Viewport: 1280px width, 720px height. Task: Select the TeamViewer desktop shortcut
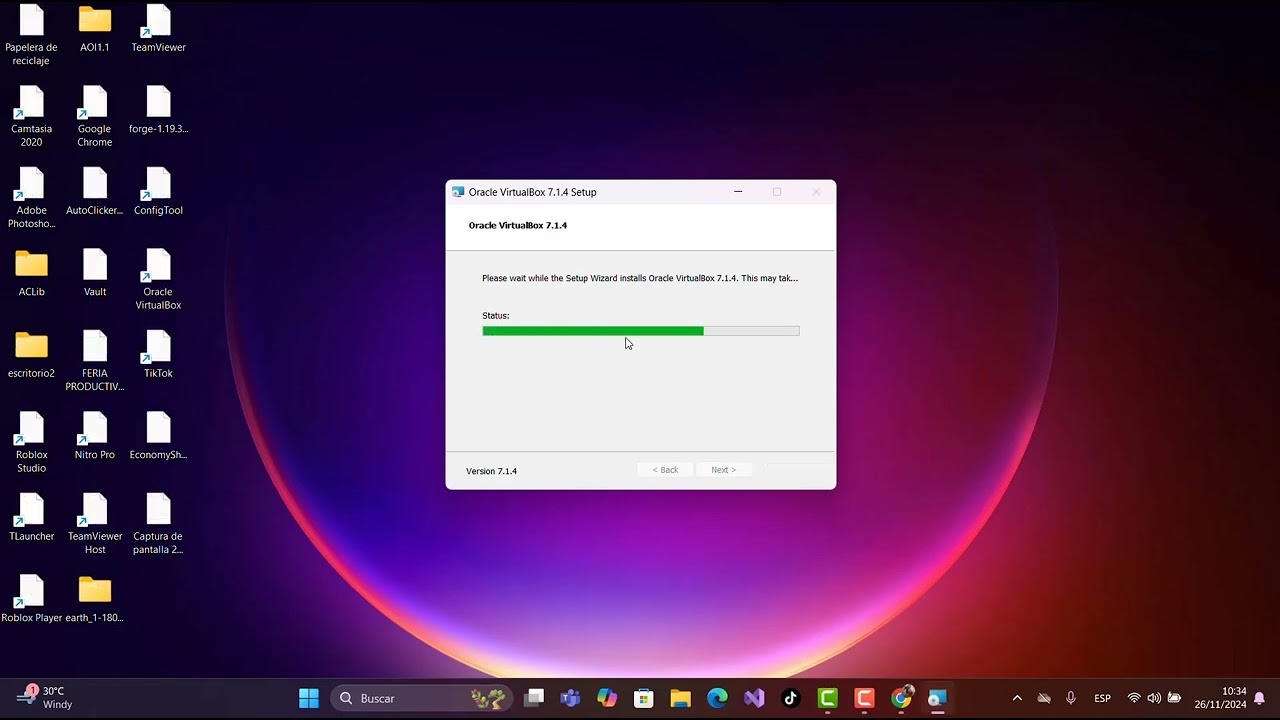pos(158,28)
